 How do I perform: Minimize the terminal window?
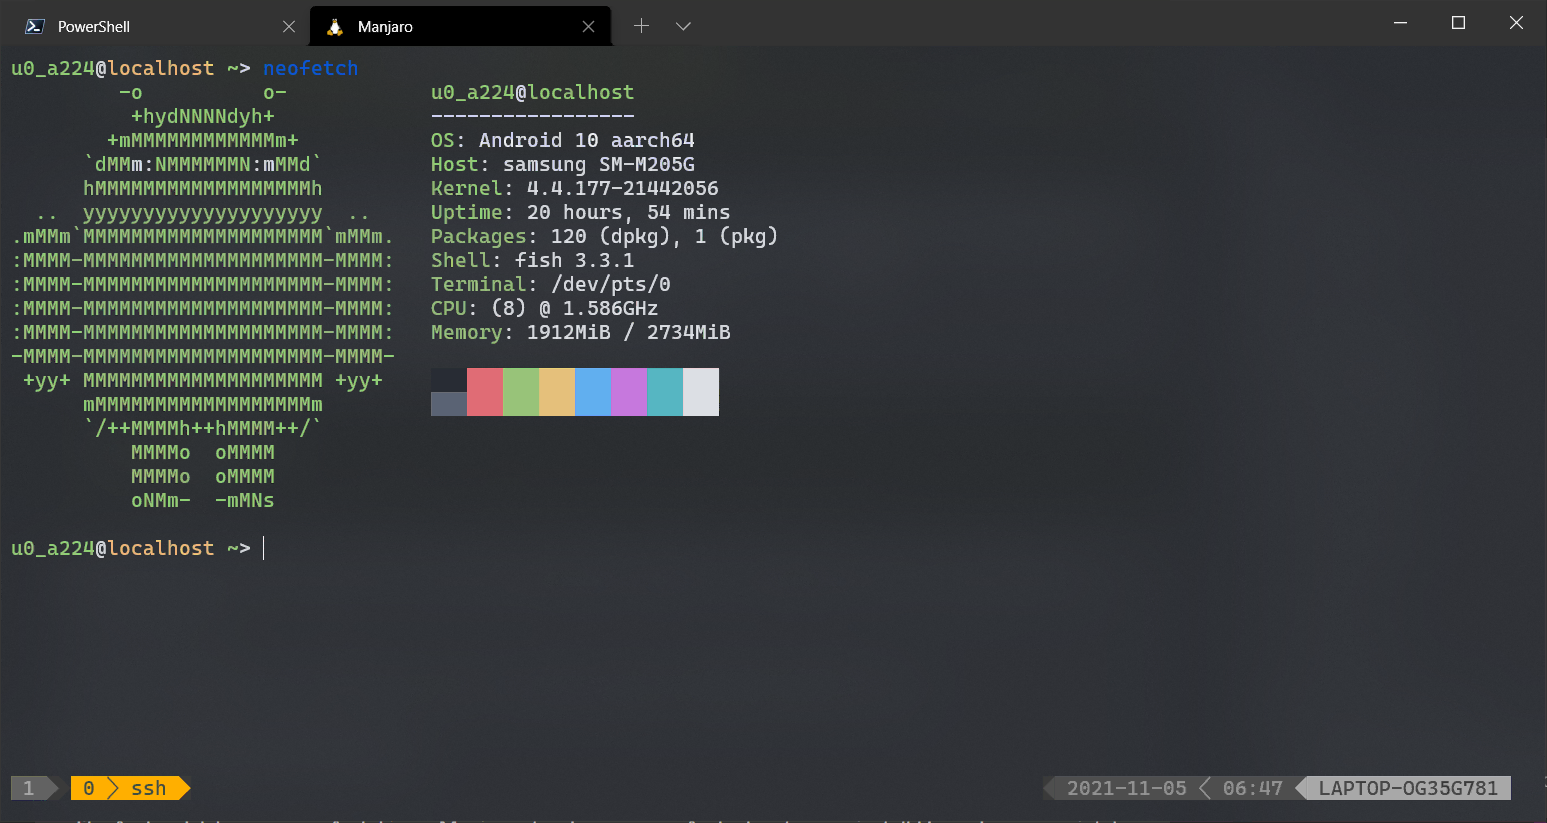coord(1400,23)
